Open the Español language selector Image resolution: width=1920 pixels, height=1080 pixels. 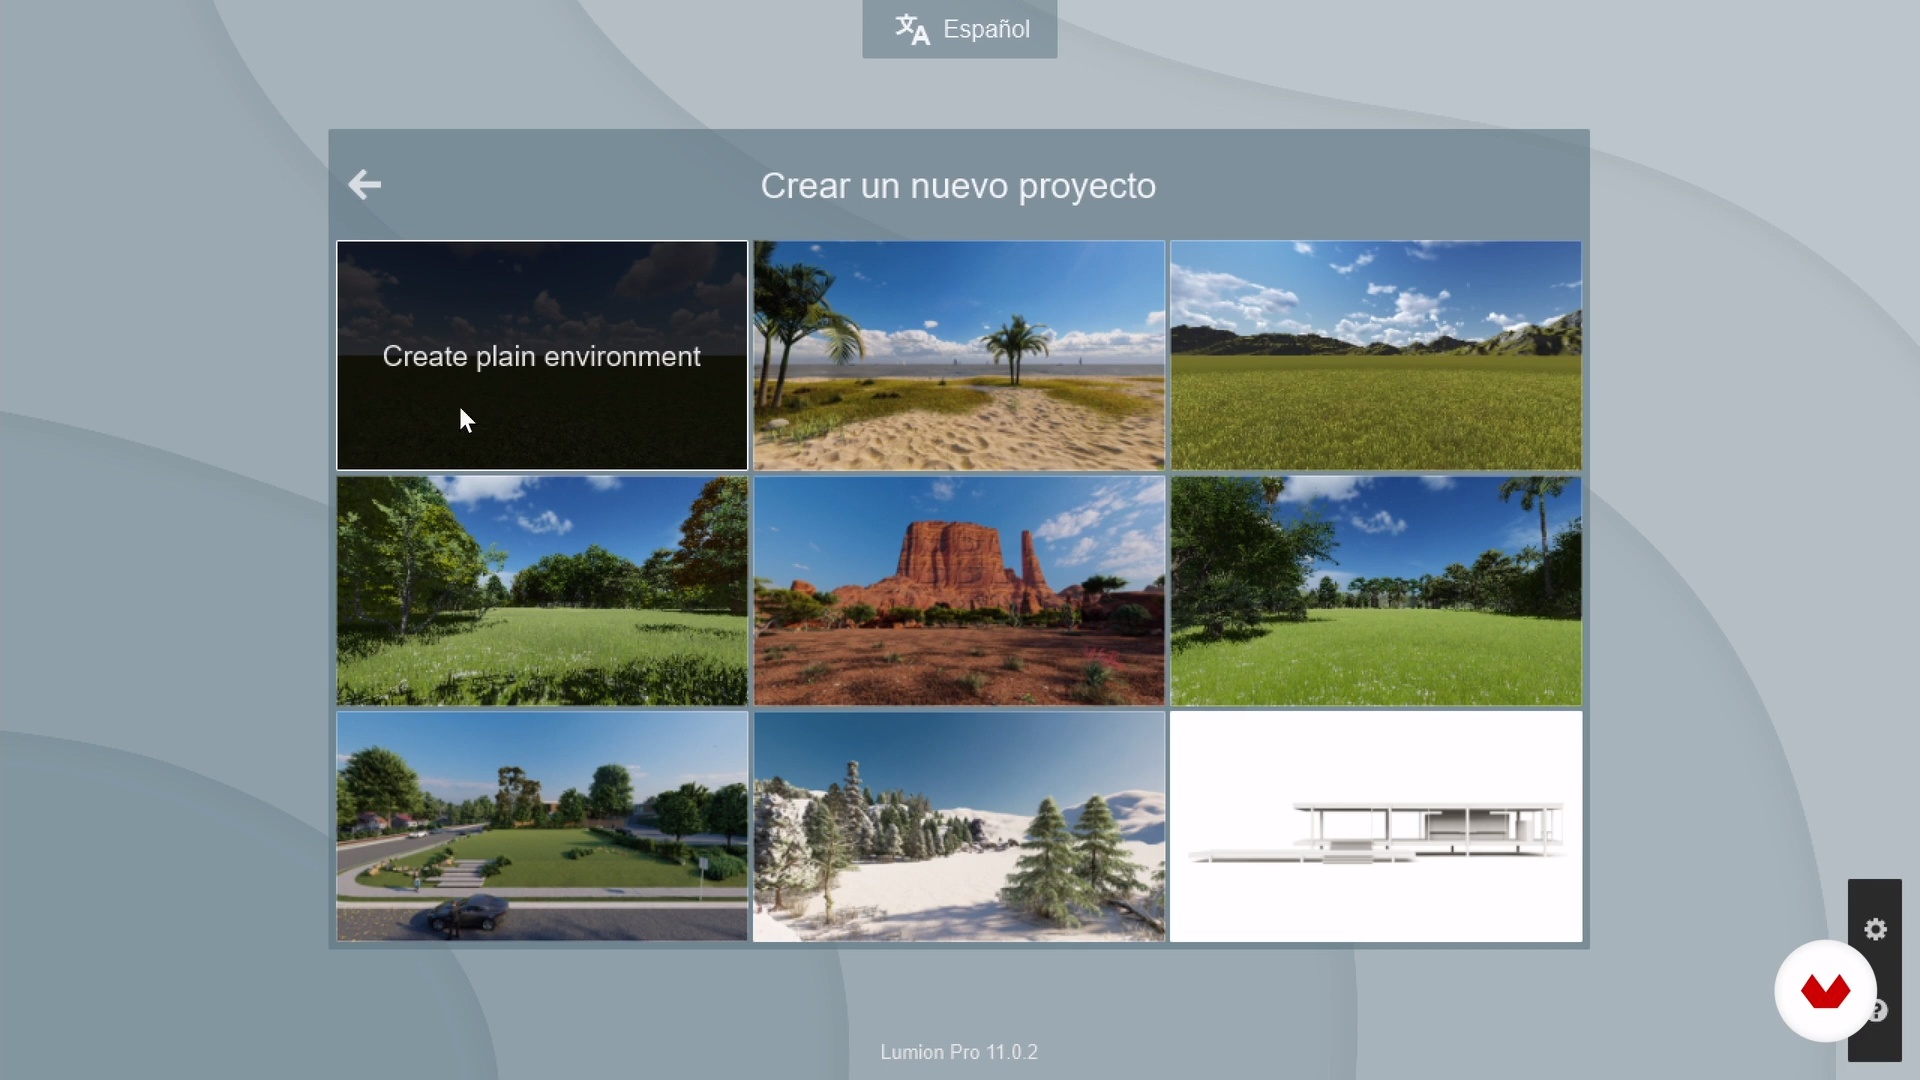coord(959,29)
